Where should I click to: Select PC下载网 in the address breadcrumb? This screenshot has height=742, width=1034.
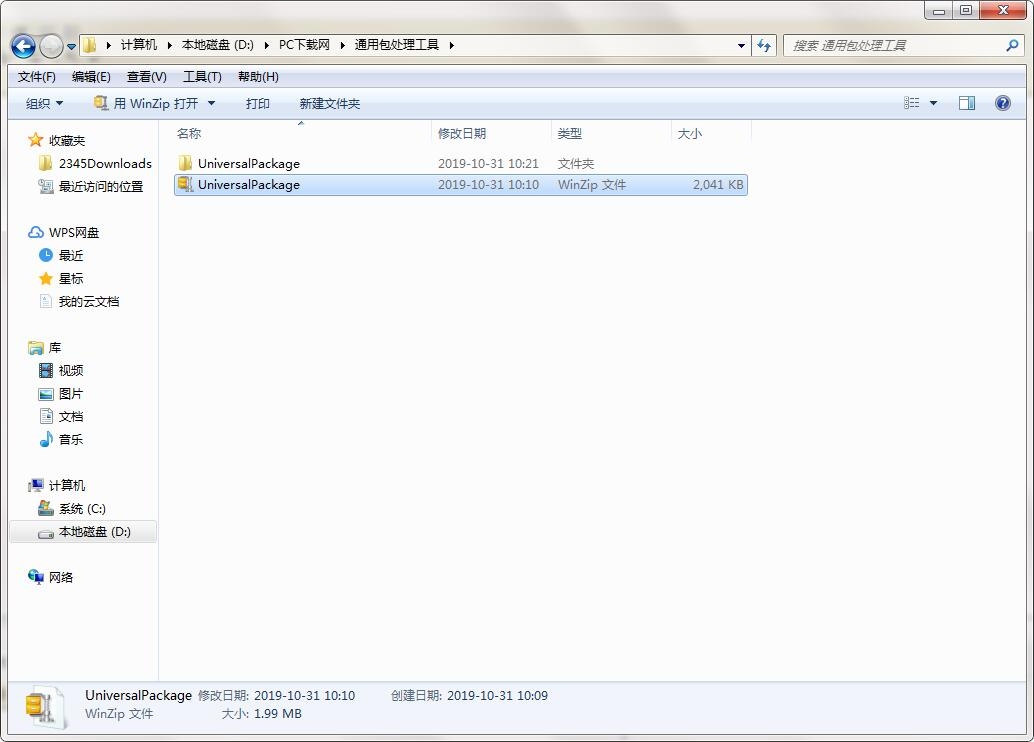click(304, 45)
